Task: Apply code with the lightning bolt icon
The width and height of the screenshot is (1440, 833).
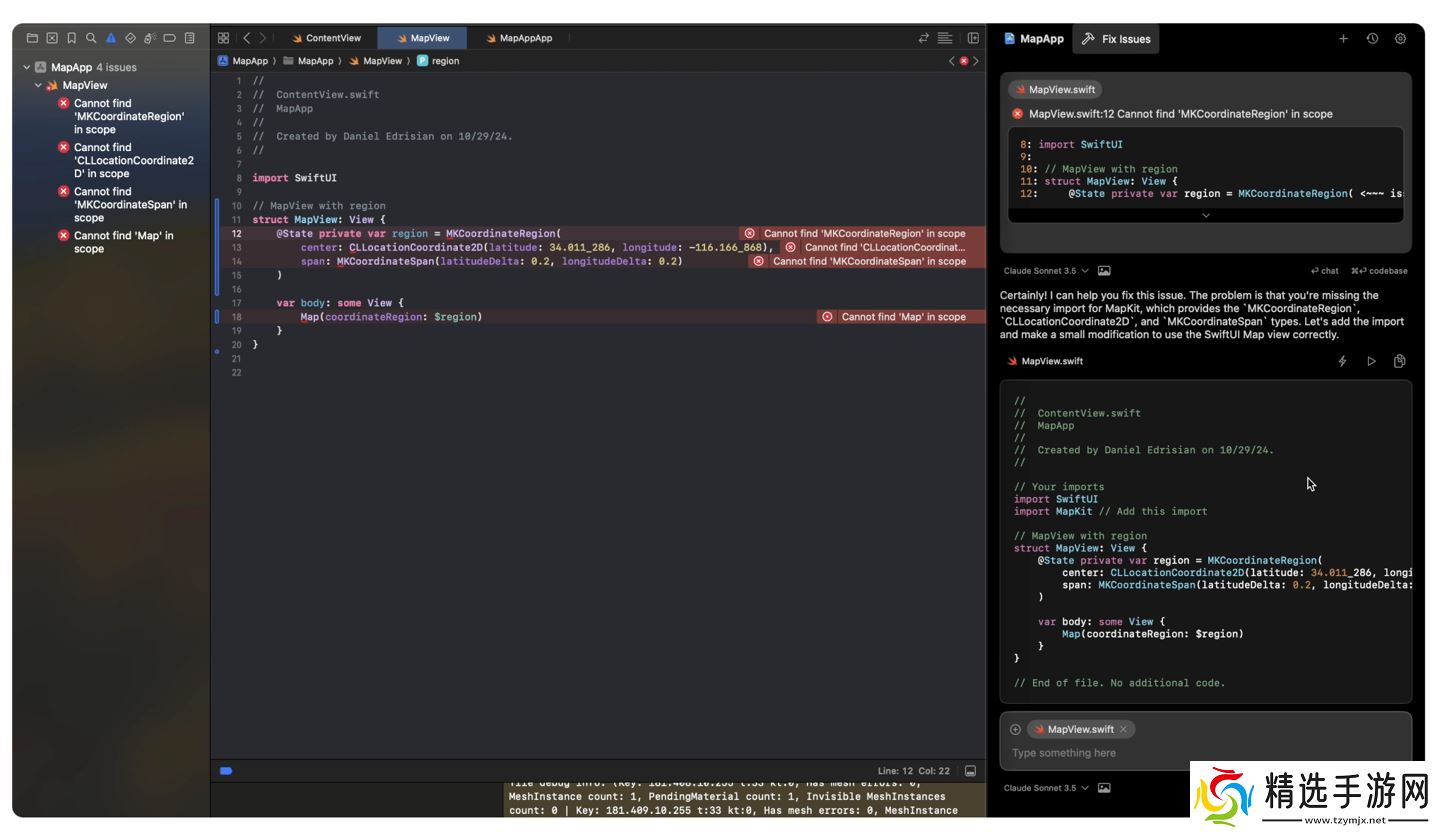Action: (1343, 361)
